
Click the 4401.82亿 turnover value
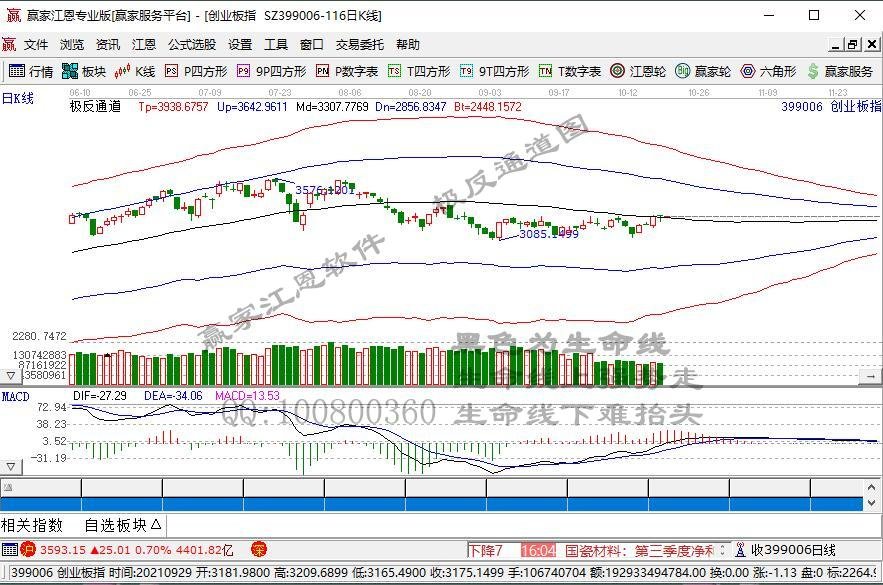tap(204, 550)
